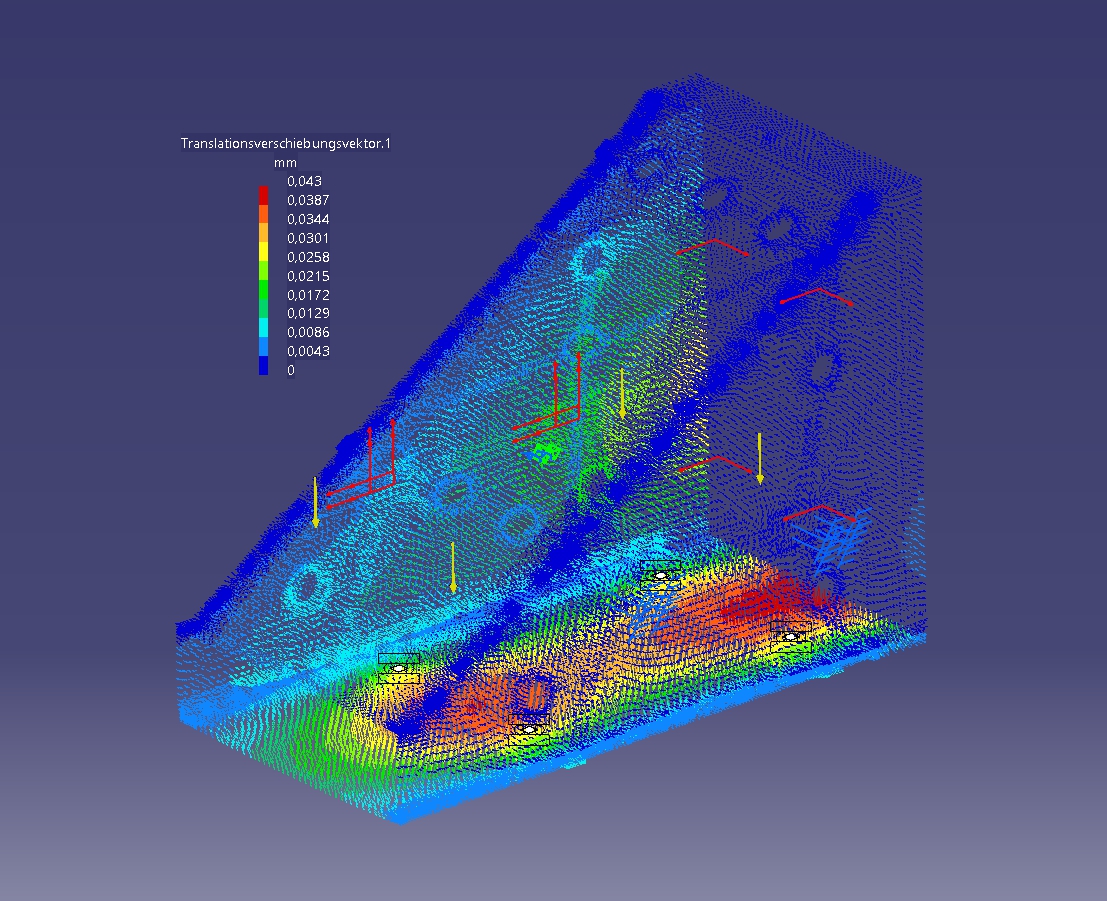Click the 0,0215 legend value
Screen dimensions: 1107x901
[x=308, y=276]
